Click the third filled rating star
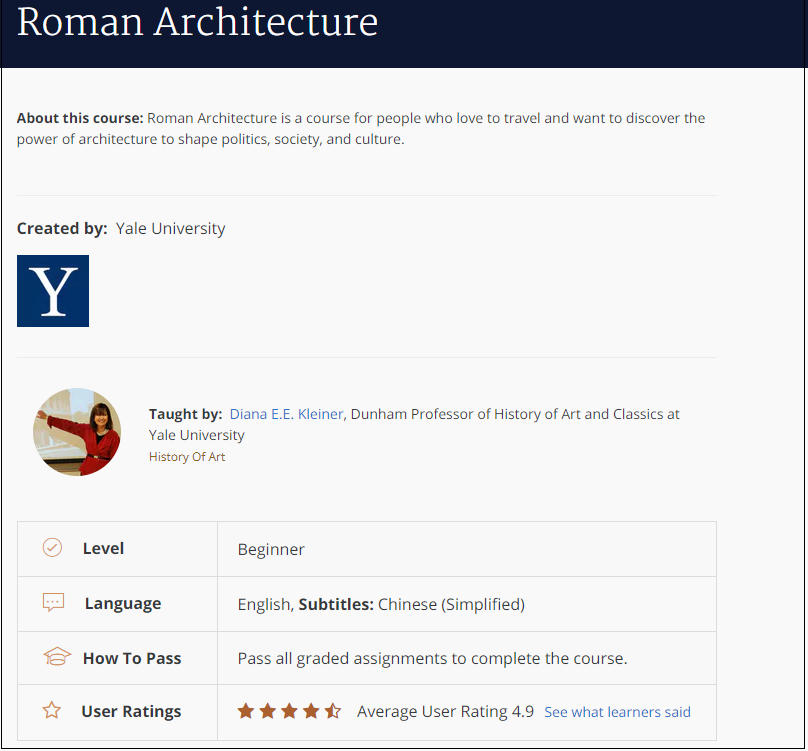This screenshot has width=808, height=751. (x=289, y=711)
